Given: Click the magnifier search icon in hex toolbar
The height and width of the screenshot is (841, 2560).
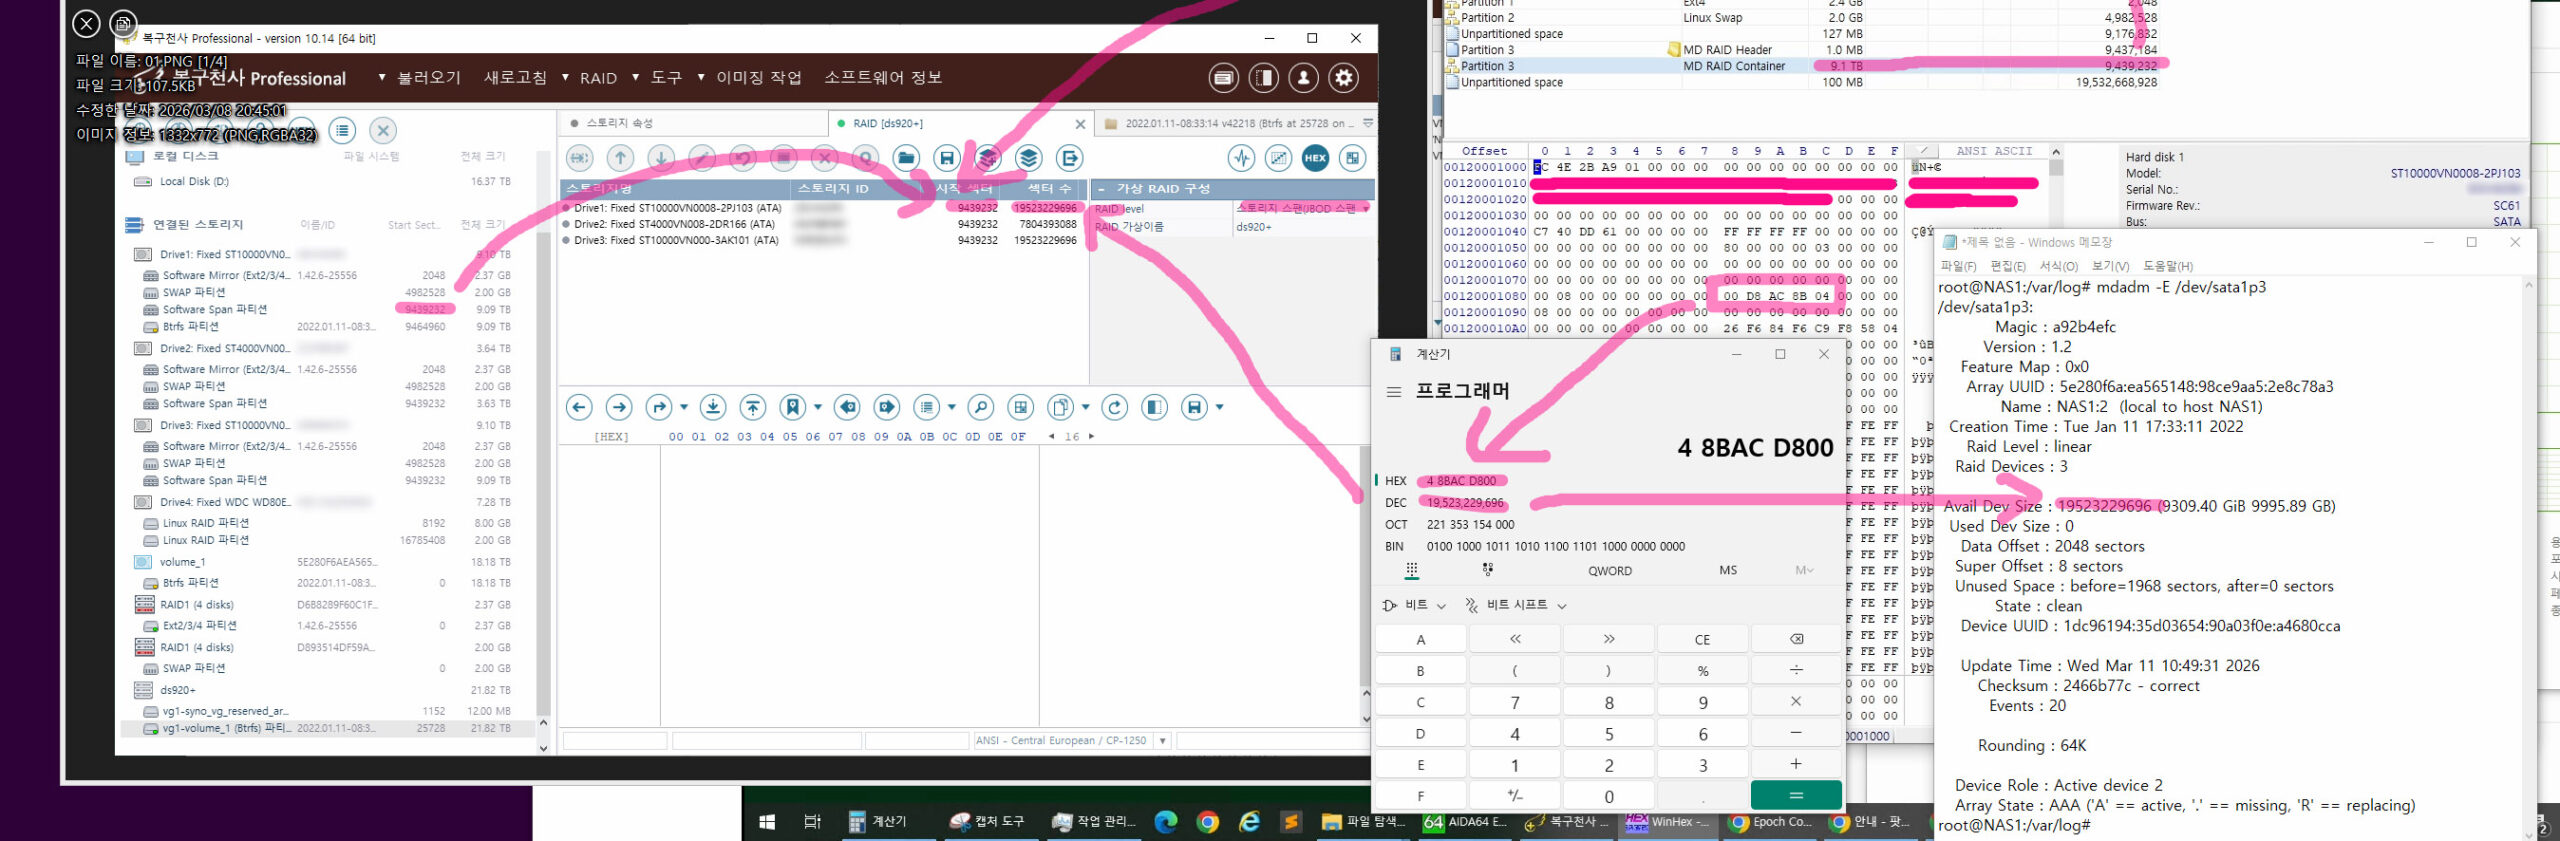Looking at the screenshot, I should point(981,407).
